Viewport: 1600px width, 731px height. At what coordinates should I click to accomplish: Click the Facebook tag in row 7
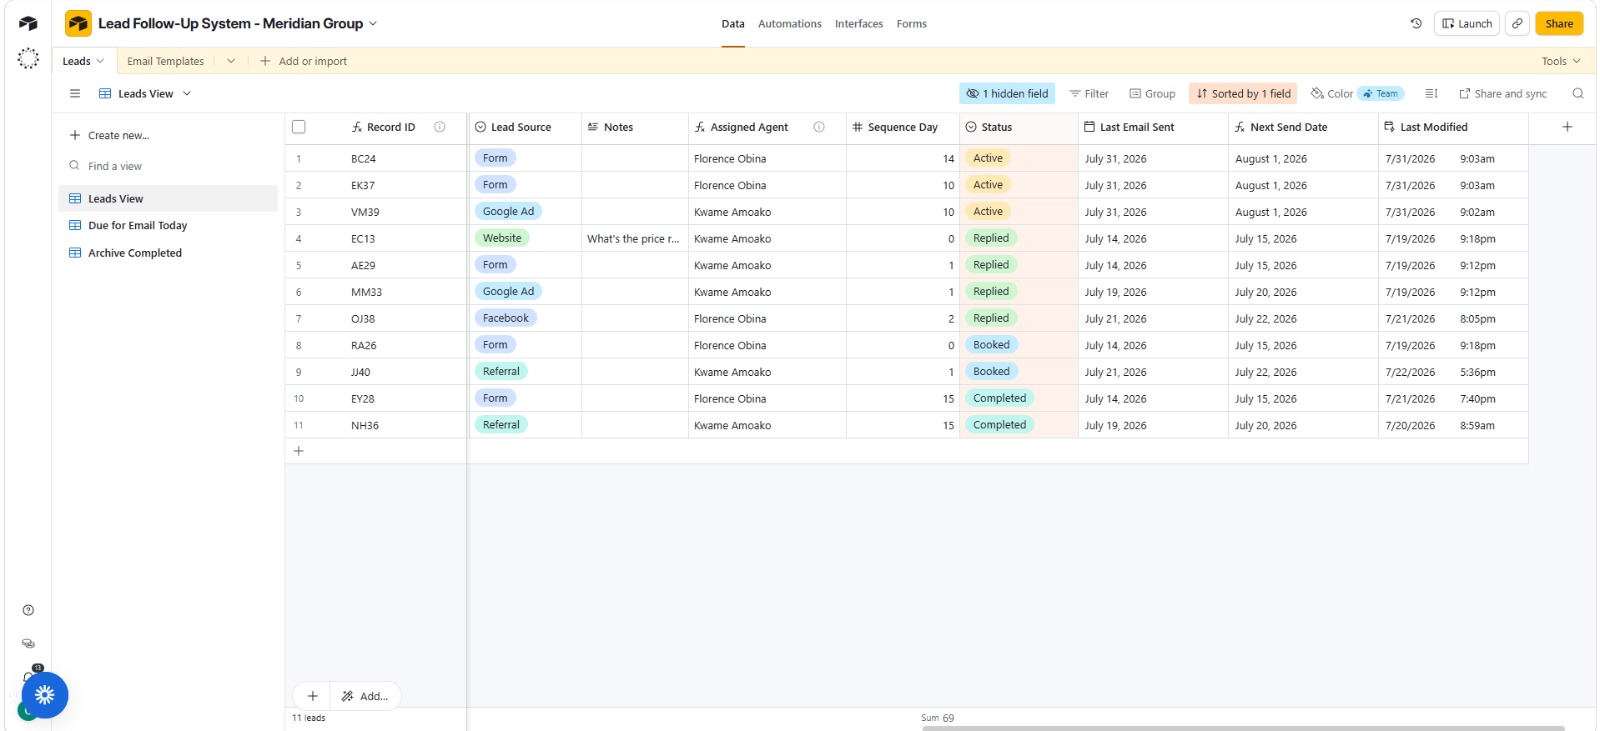(x=506, y=318)
